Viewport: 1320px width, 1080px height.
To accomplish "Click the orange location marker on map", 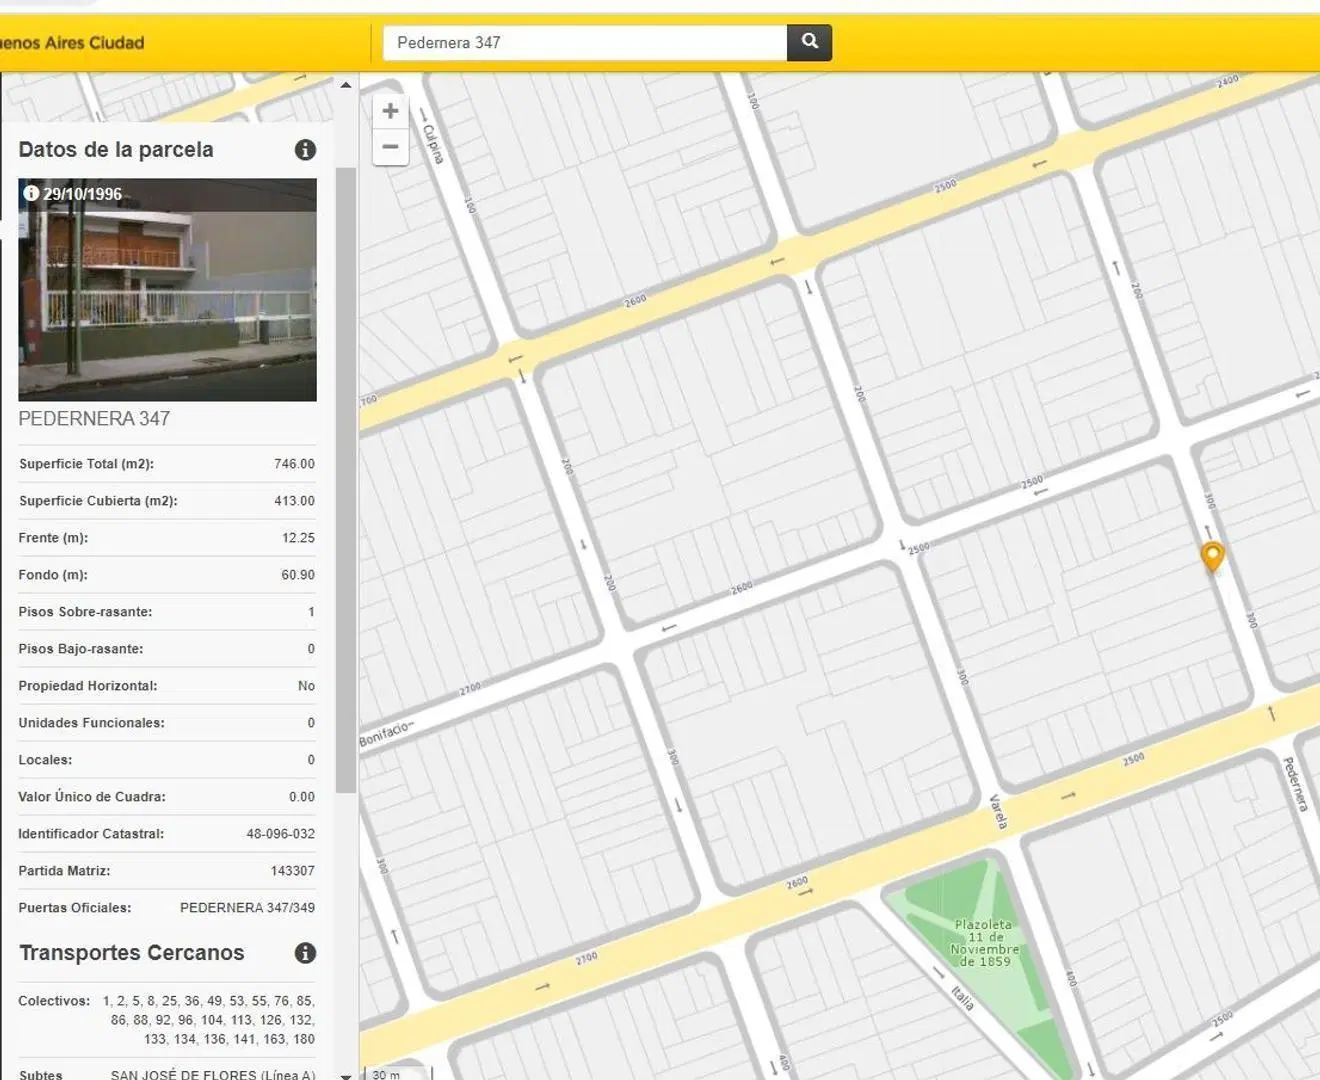I will [1212, 556].
